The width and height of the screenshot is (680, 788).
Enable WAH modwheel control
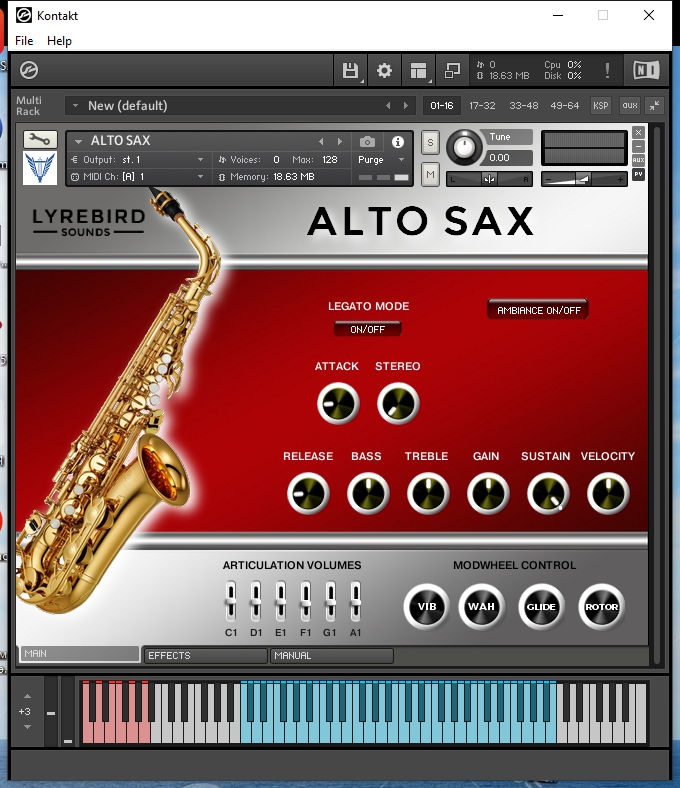(x=481, y=607)
